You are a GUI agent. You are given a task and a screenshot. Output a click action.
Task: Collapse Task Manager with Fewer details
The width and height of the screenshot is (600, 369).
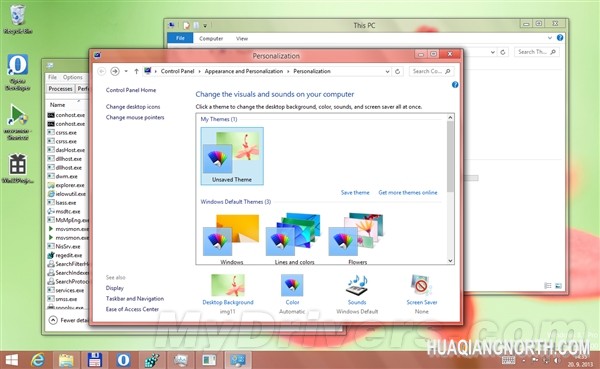coord(68,320)
